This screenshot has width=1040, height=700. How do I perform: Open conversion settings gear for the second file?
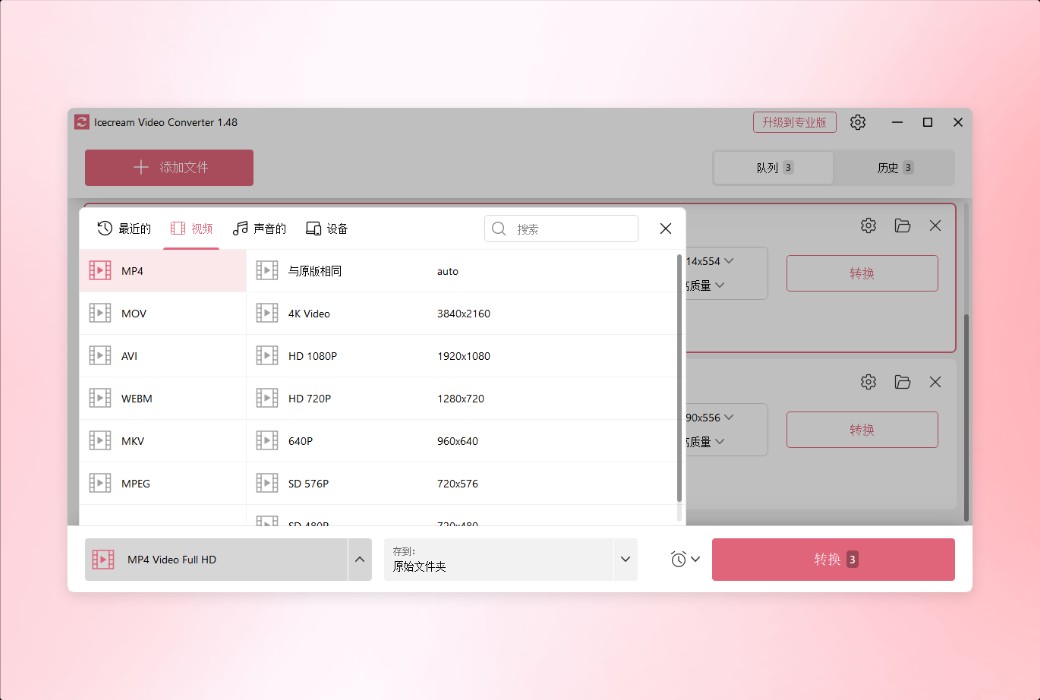pos(868,381)
